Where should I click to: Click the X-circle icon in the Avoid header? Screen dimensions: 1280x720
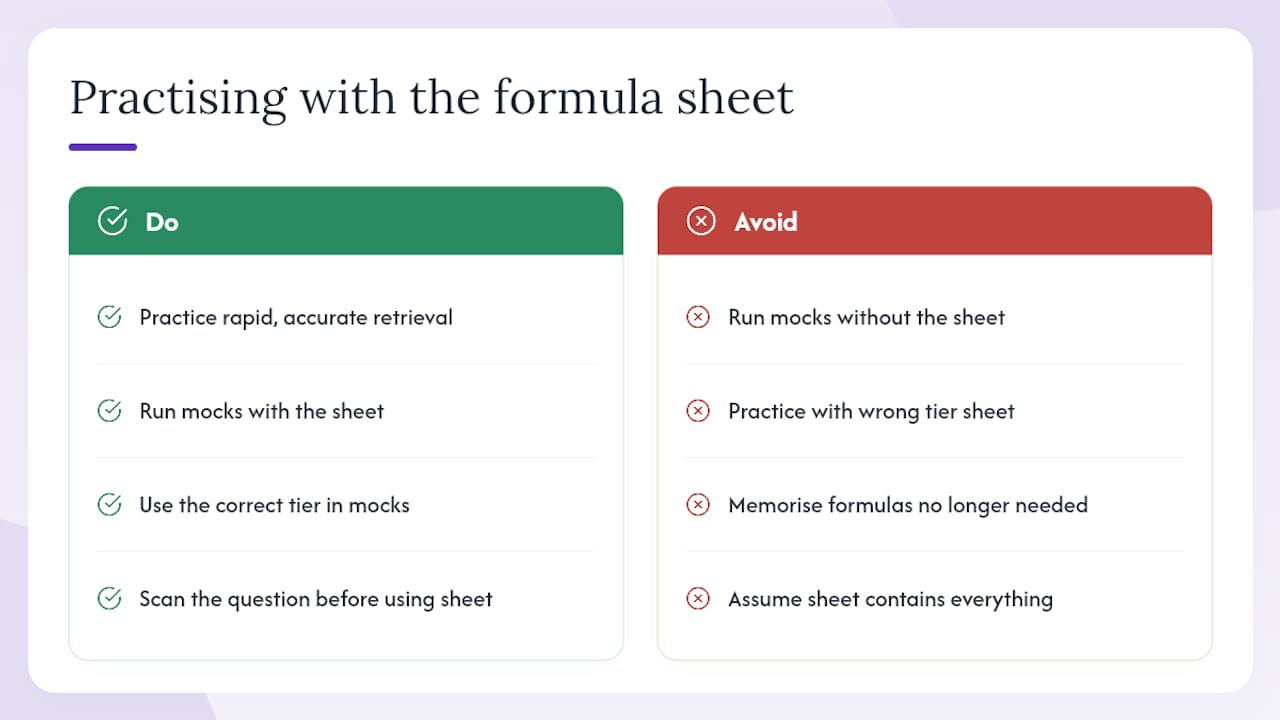[701, 221]
